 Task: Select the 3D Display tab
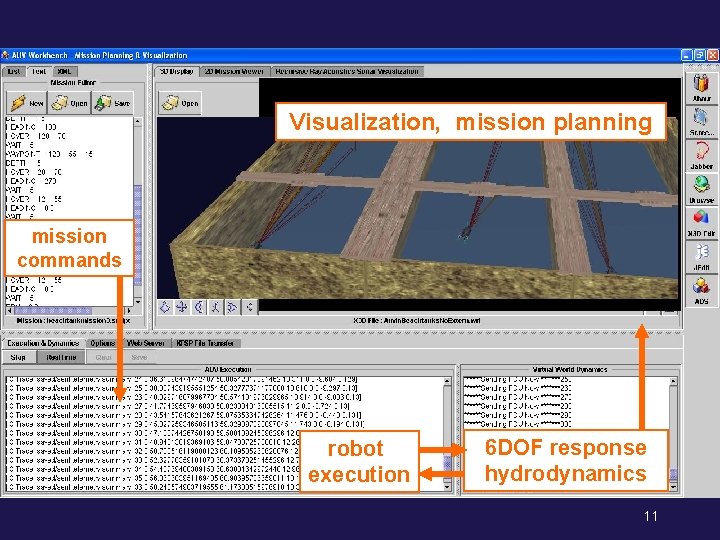tap(177, 71)
